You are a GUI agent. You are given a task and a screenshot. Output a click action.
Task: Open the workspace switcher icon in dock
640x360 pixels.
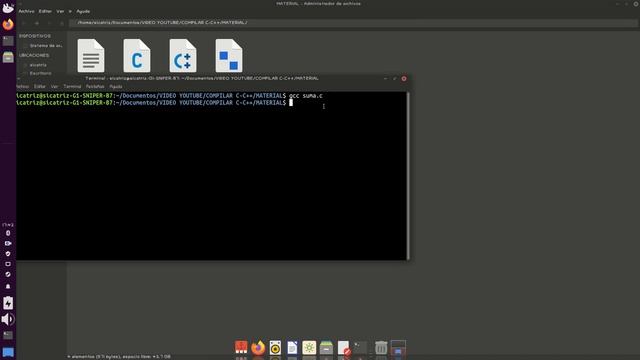point(398,347)
